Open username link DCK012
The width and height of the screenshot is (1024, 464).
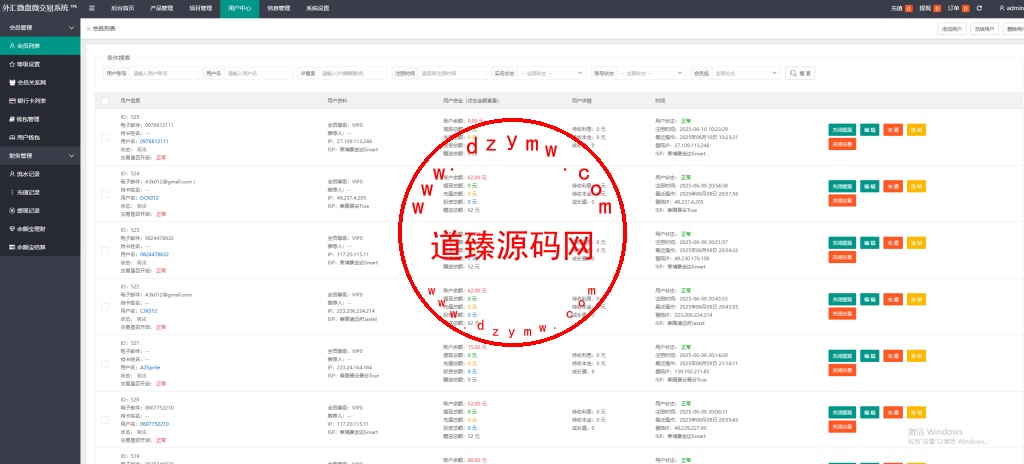tap(149, 197)
